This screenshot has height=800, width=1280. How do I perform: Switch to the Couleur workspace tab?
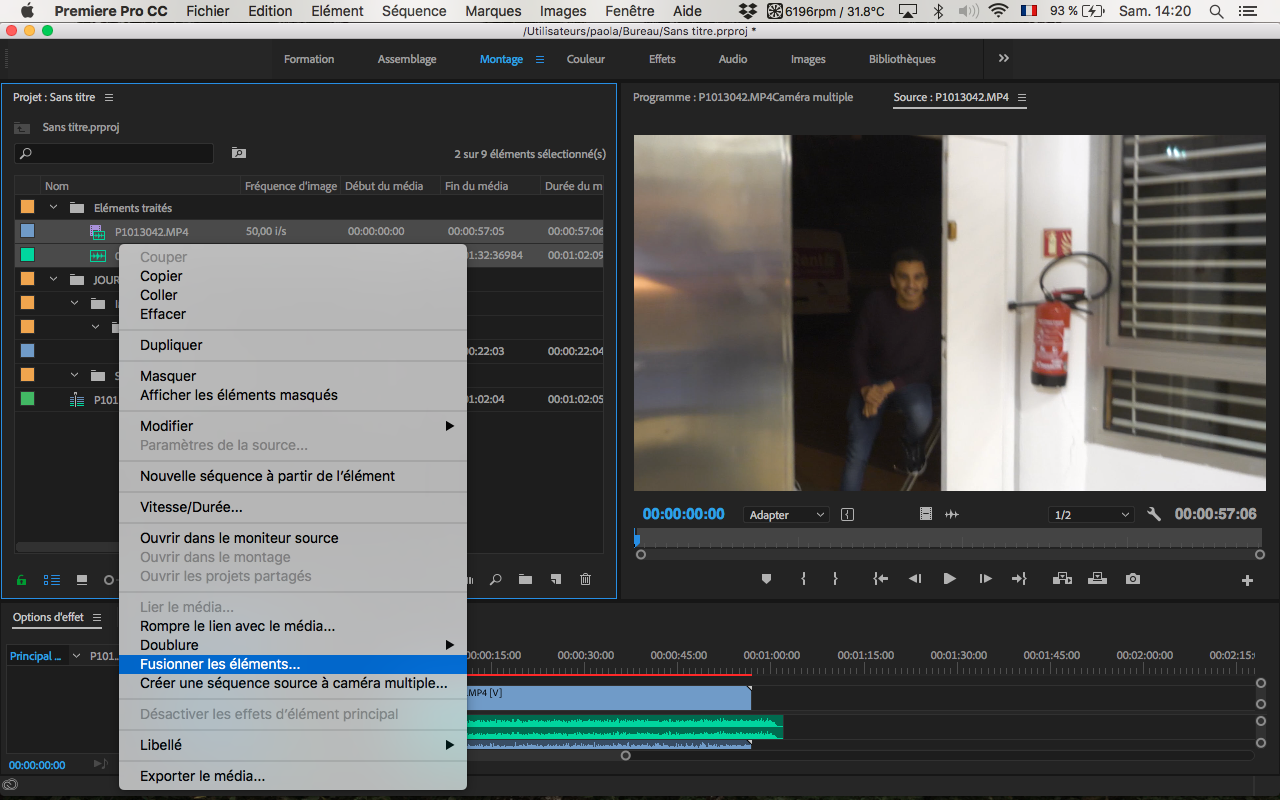point(586,59)
